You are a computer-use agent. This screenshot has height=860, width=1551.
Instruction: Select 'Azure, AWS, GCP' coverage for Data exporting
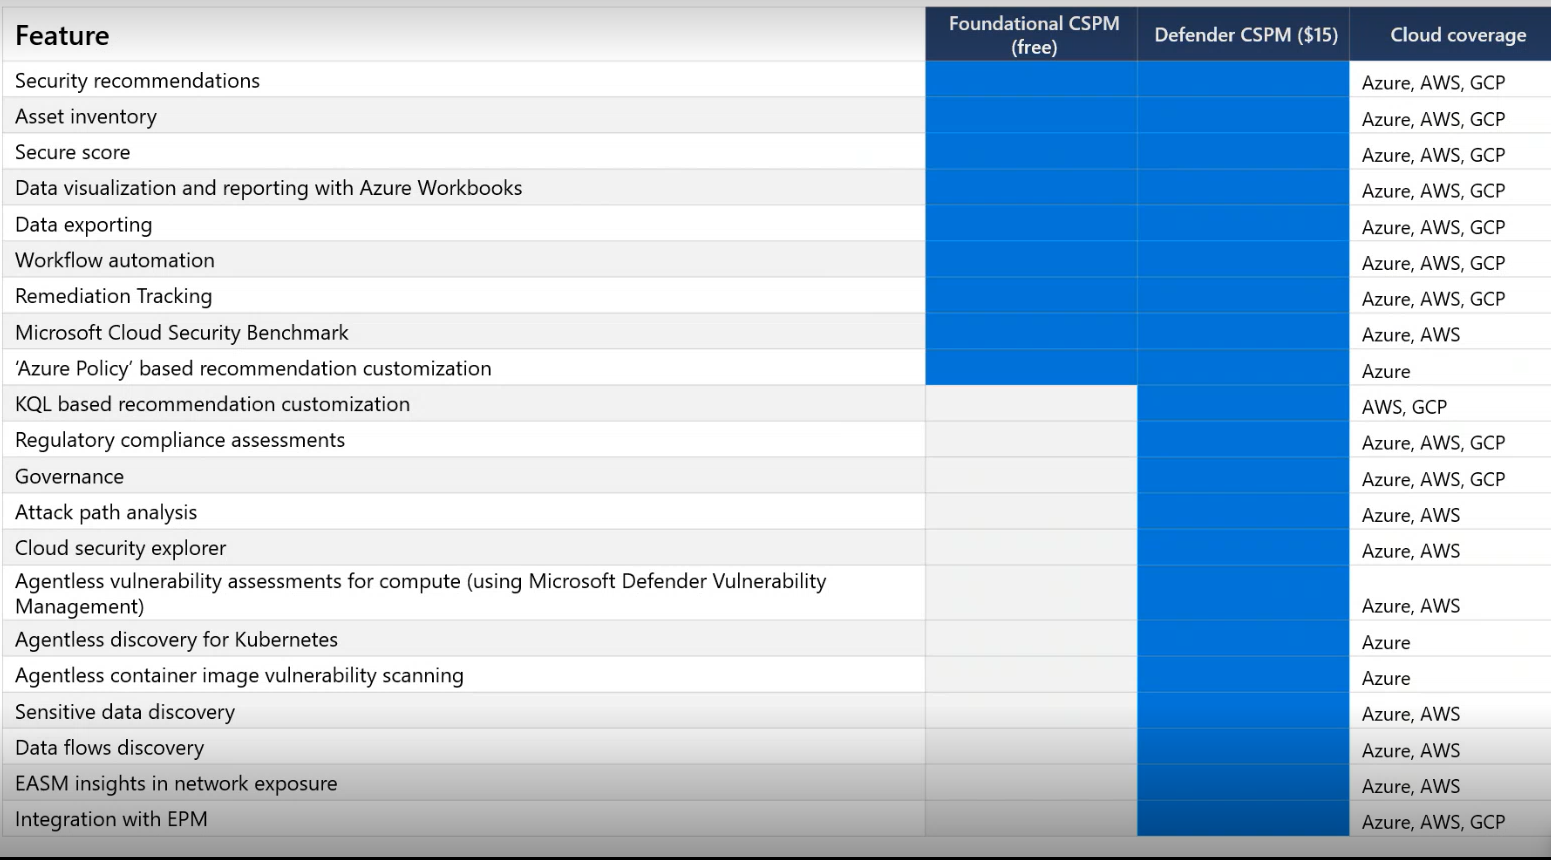(1433, 227)
